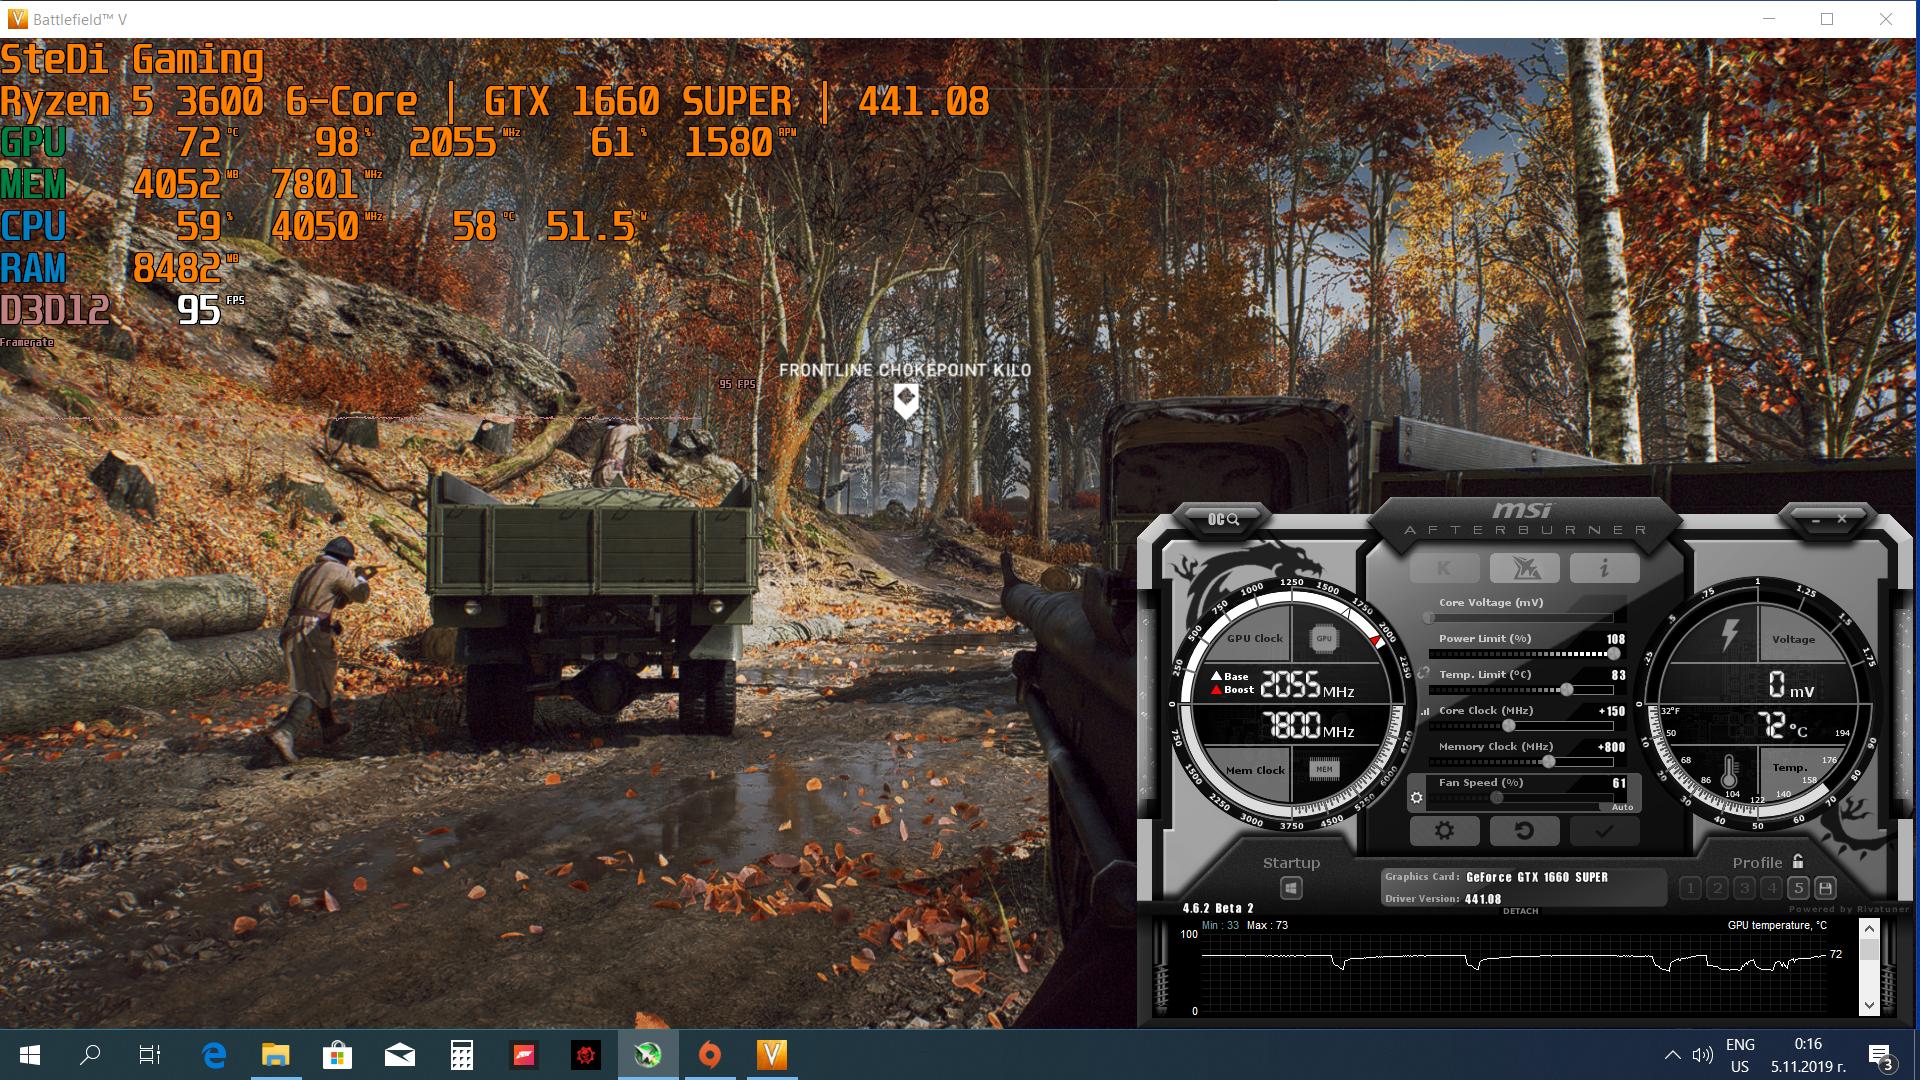Enable Auto fan speed mode
The width and height of the screenshot is (1920, 1080).
pos(1622,807)
